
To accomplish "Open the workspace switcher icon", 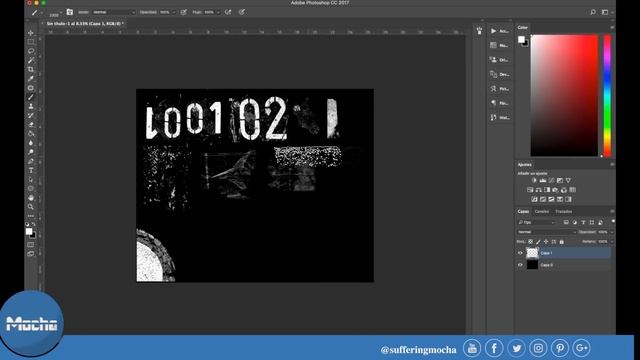I will click(605, 12).
